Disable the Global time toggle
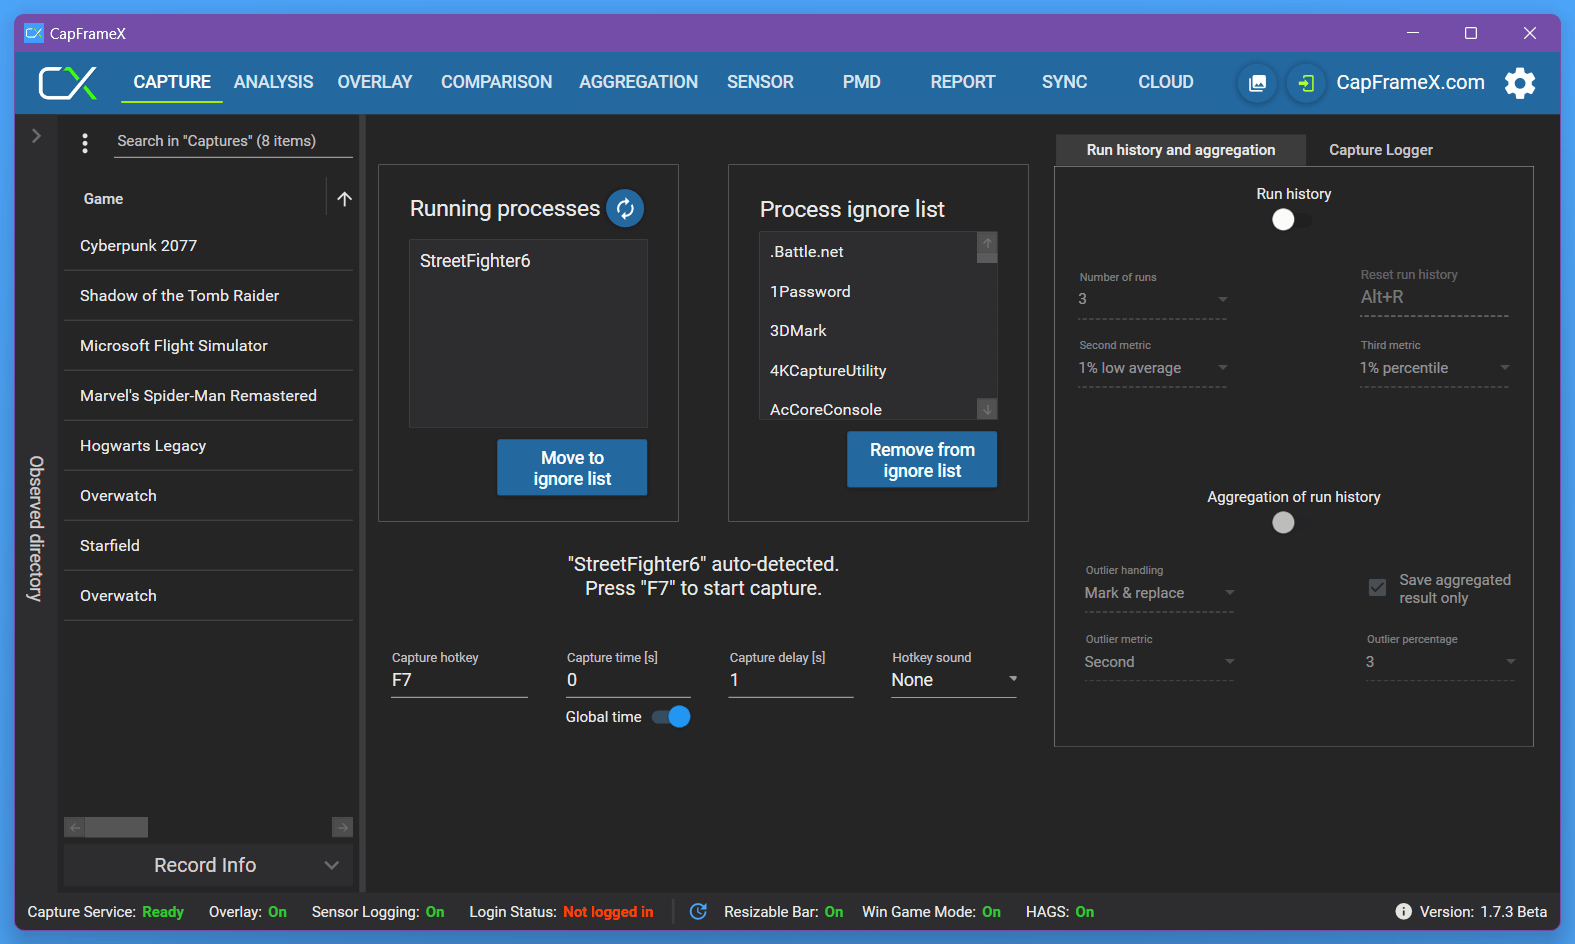The width and height of the screenshot is (1575, 944). tap(671, 716)
